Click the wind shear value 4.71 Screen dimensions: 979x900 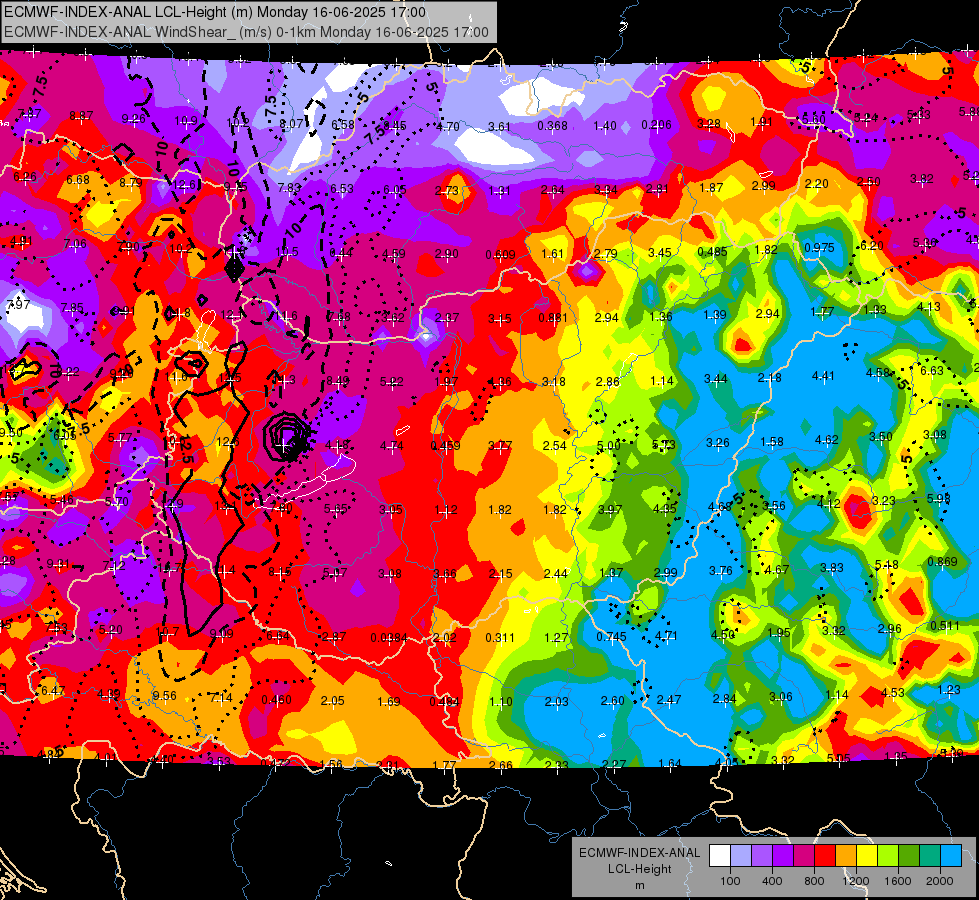(666, 636)
